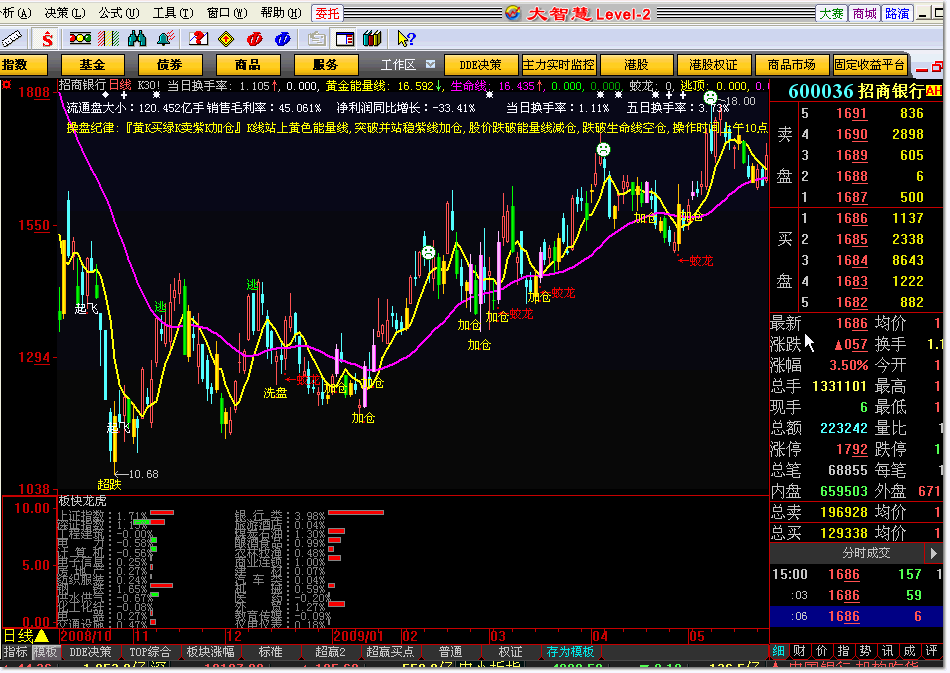Switch to the 细 detail tab
Image resolution: width=950 pixels, height=673 pixels.
click(x=779, y=651)
